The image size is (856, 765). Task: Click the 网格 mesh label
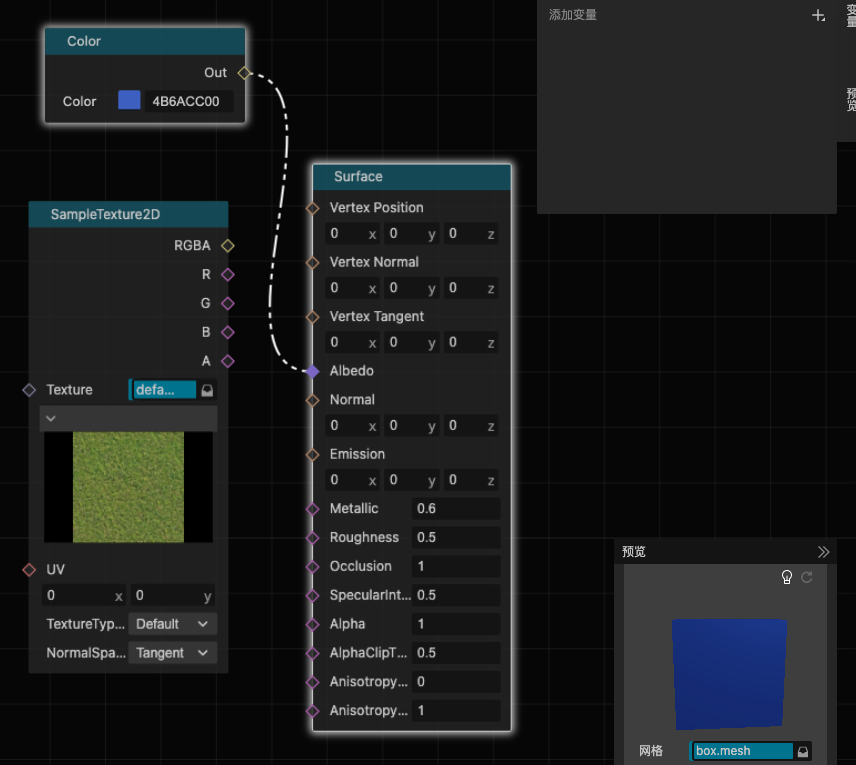pyautogui.click(x=651, y=751)
